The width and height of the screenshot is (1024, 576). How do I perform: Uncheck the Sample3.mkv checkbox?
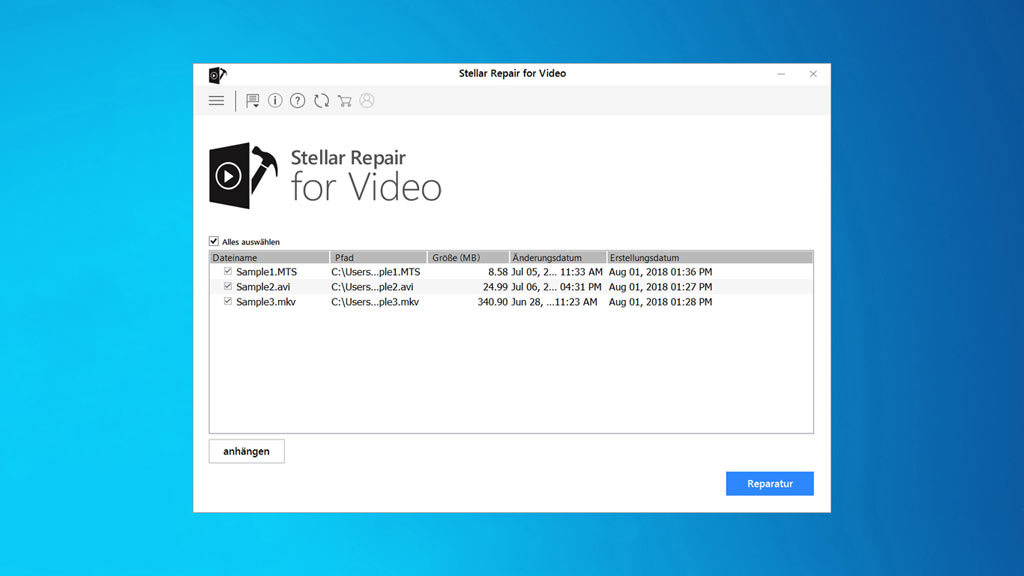pyautogui.click(x=228, y=301)
